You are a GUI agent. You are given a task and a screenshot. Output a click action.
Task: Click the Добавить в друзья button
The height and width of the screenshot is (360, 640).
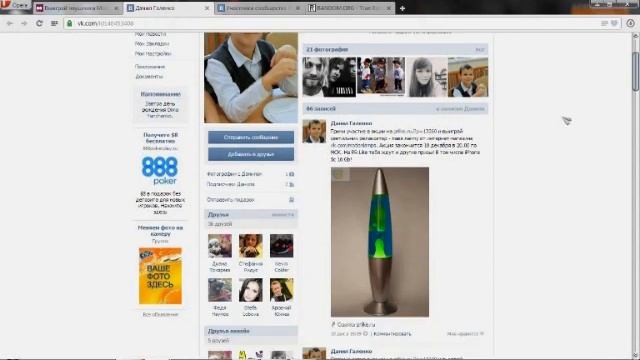pos(251,154)
